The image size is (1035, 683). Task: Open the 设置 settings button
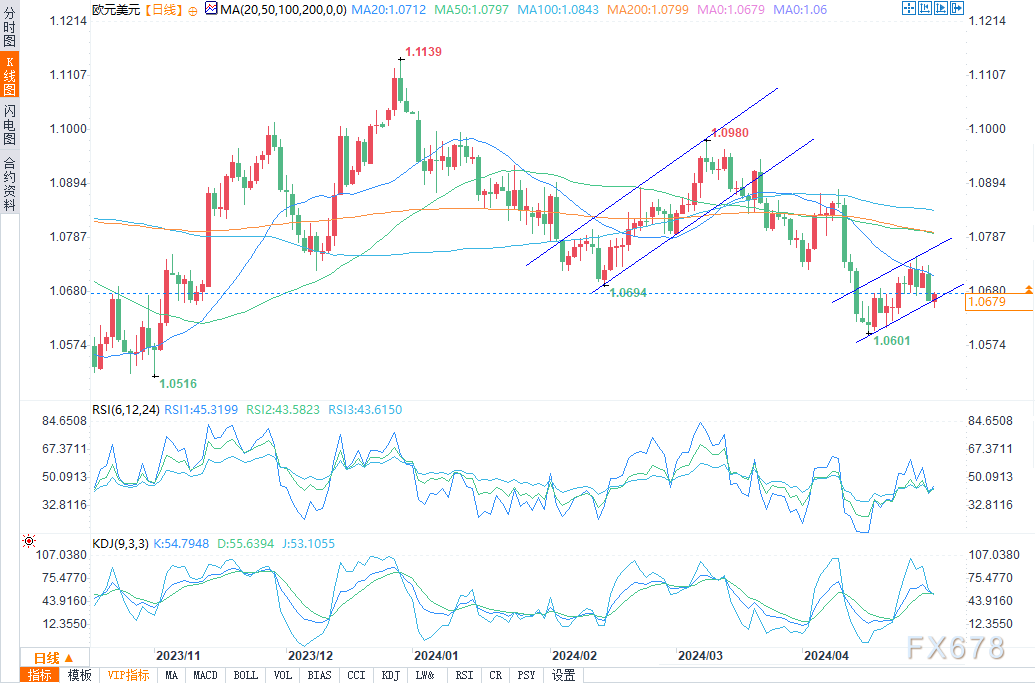[563, 675]
